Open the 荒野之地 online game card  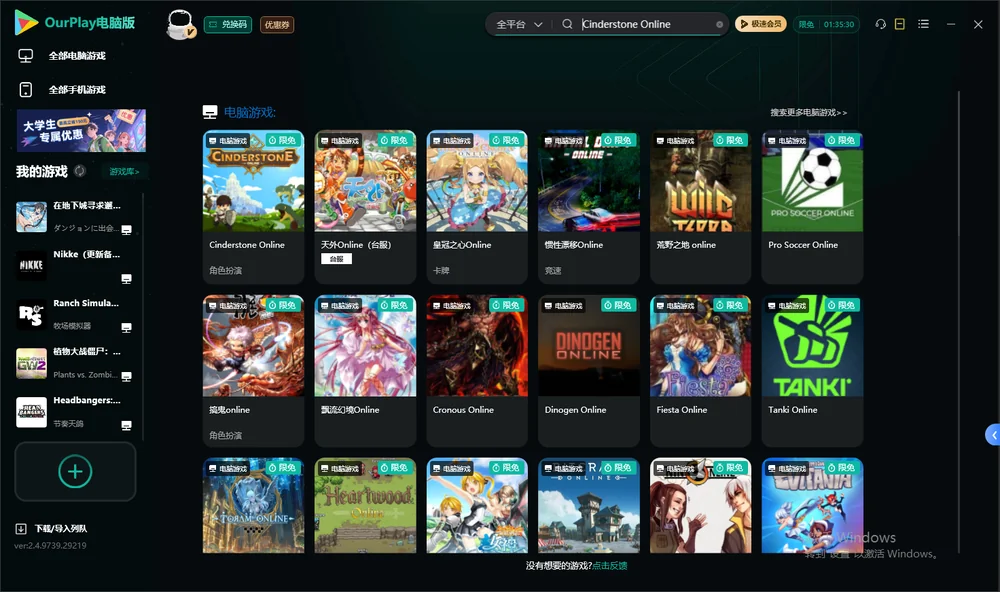coord(701,207)
